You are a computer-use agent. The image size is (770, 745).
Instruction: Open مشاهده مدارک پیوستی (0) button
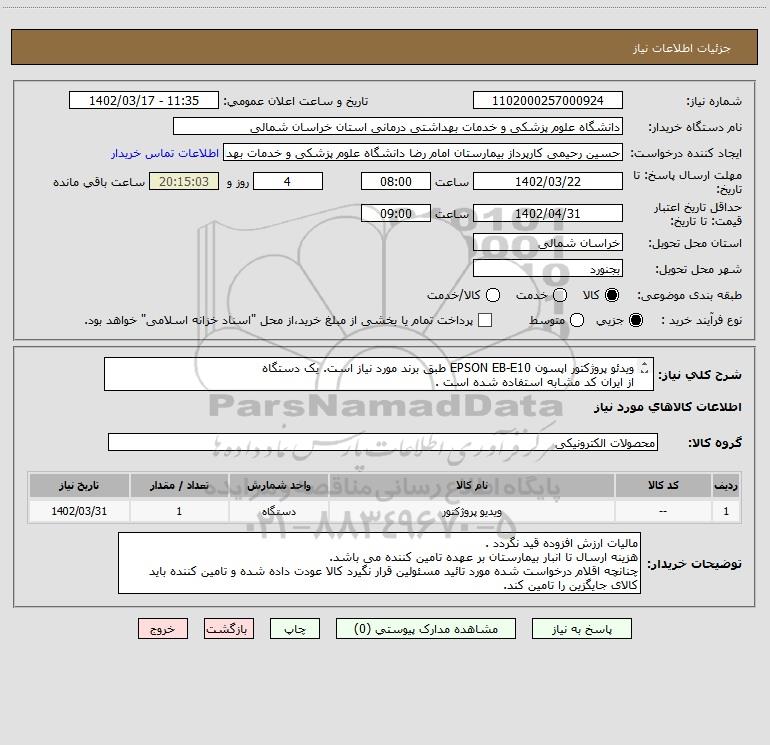tap(426, 629)
